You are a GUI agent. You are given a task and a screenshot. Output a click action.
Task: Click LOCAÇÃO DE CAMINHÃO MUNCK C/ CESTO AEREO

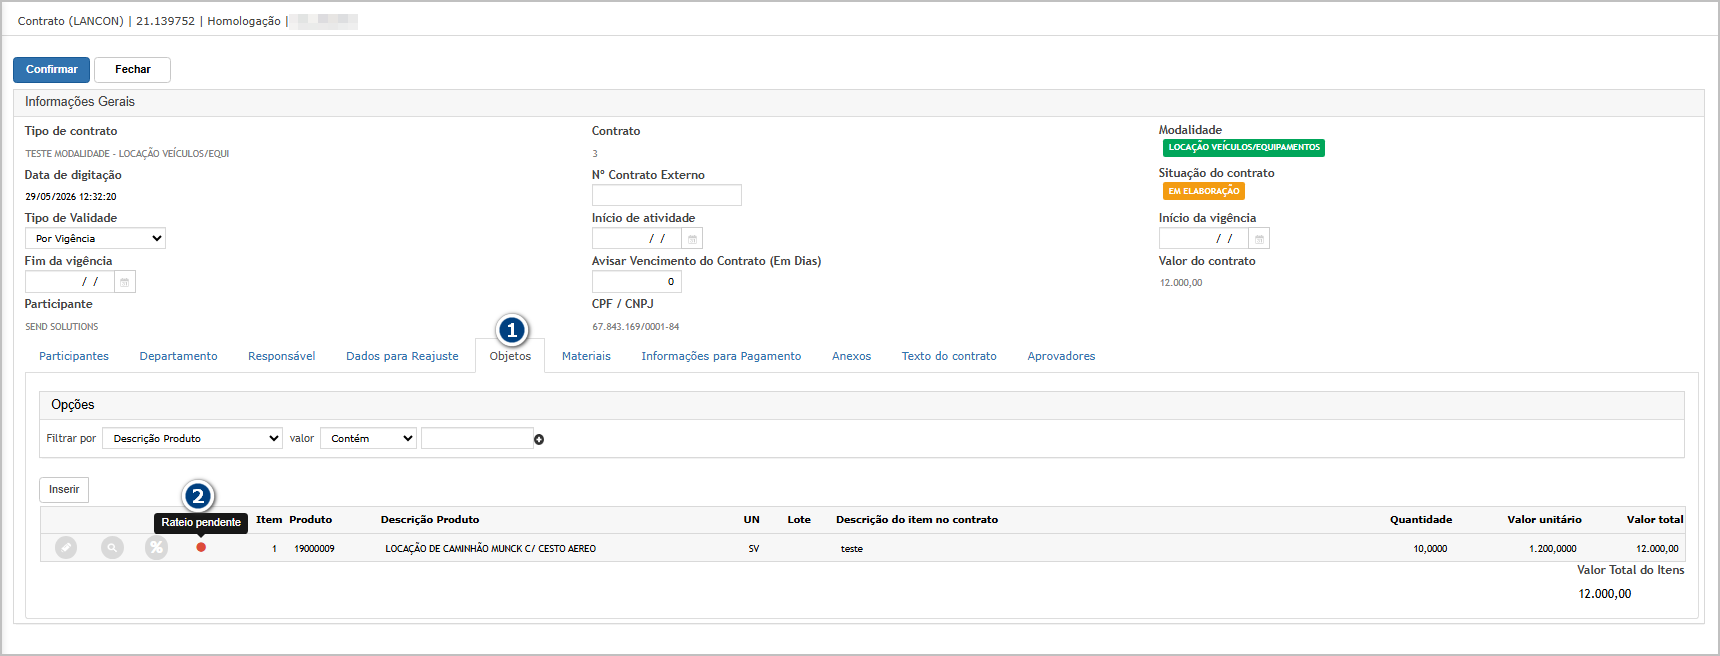tap(491, 549)
